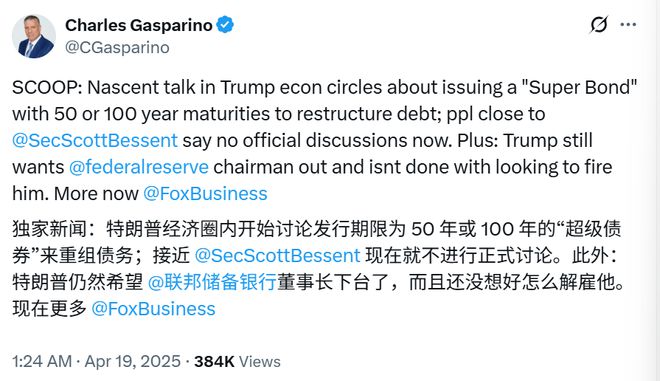Open Charles Gasparino's profile picture
This screenshot has height=381, width=660.
click(x=34, y=36)
